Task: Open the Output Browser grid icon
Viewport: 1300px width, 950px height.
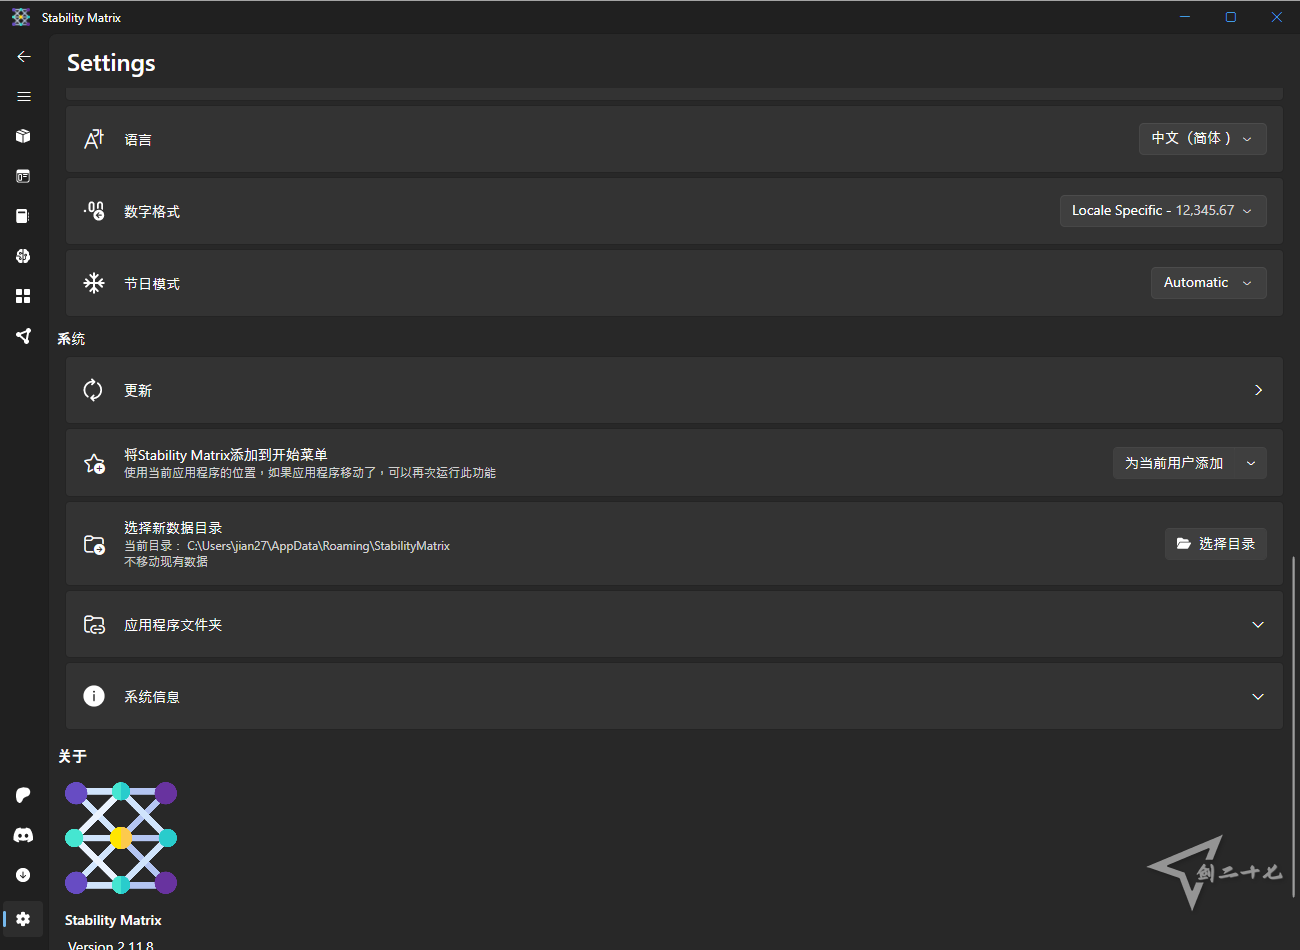Action: [x=23, y=296]
